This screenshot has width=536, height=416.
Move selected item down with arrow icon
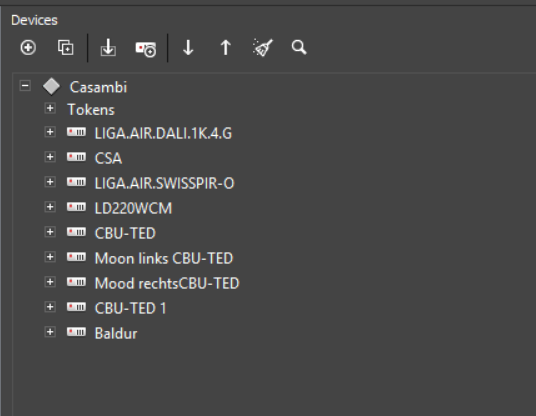pyautogui.click(x=188, y=48)
